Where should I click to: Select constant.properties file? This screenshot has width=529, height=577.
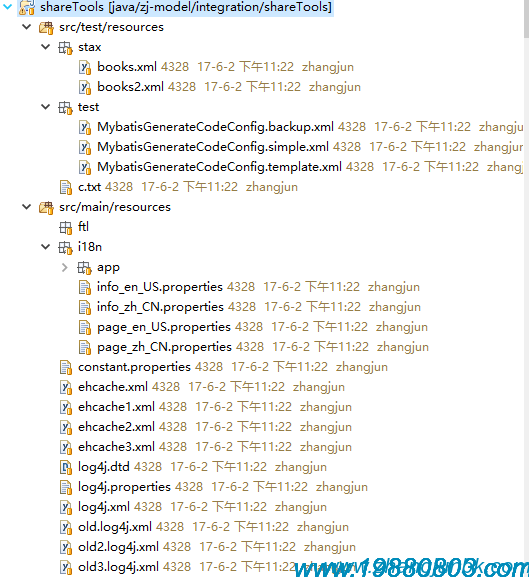tap(134, 367)
